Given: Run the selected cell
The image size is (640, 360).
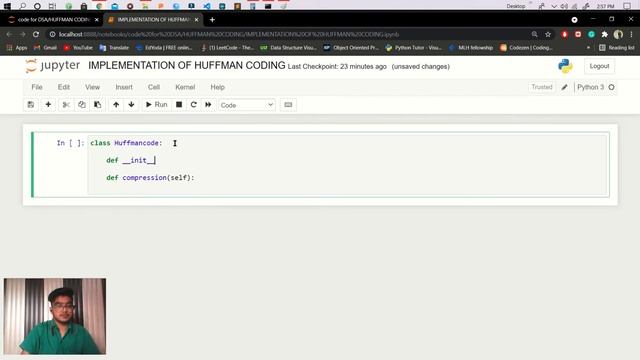Looking at the screenshot, I should [157, 105].
